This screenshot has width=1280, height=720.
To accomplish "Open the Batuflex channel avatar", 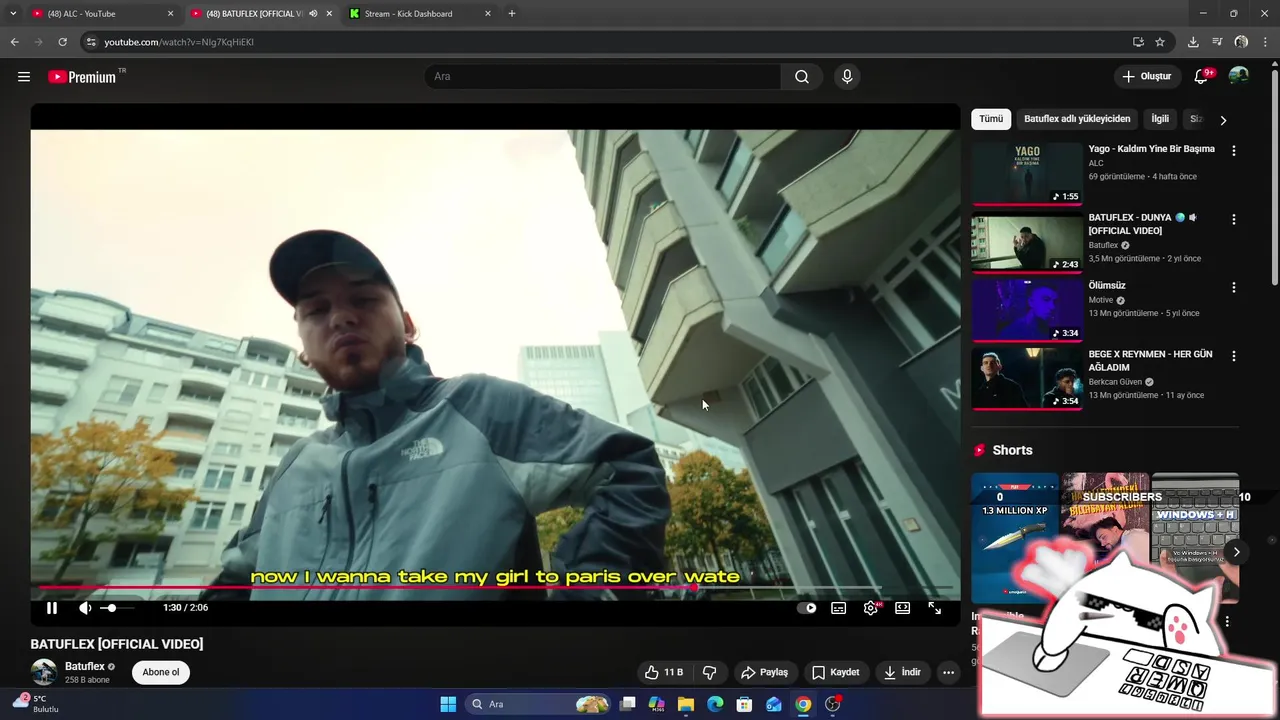I will [44, 672].
